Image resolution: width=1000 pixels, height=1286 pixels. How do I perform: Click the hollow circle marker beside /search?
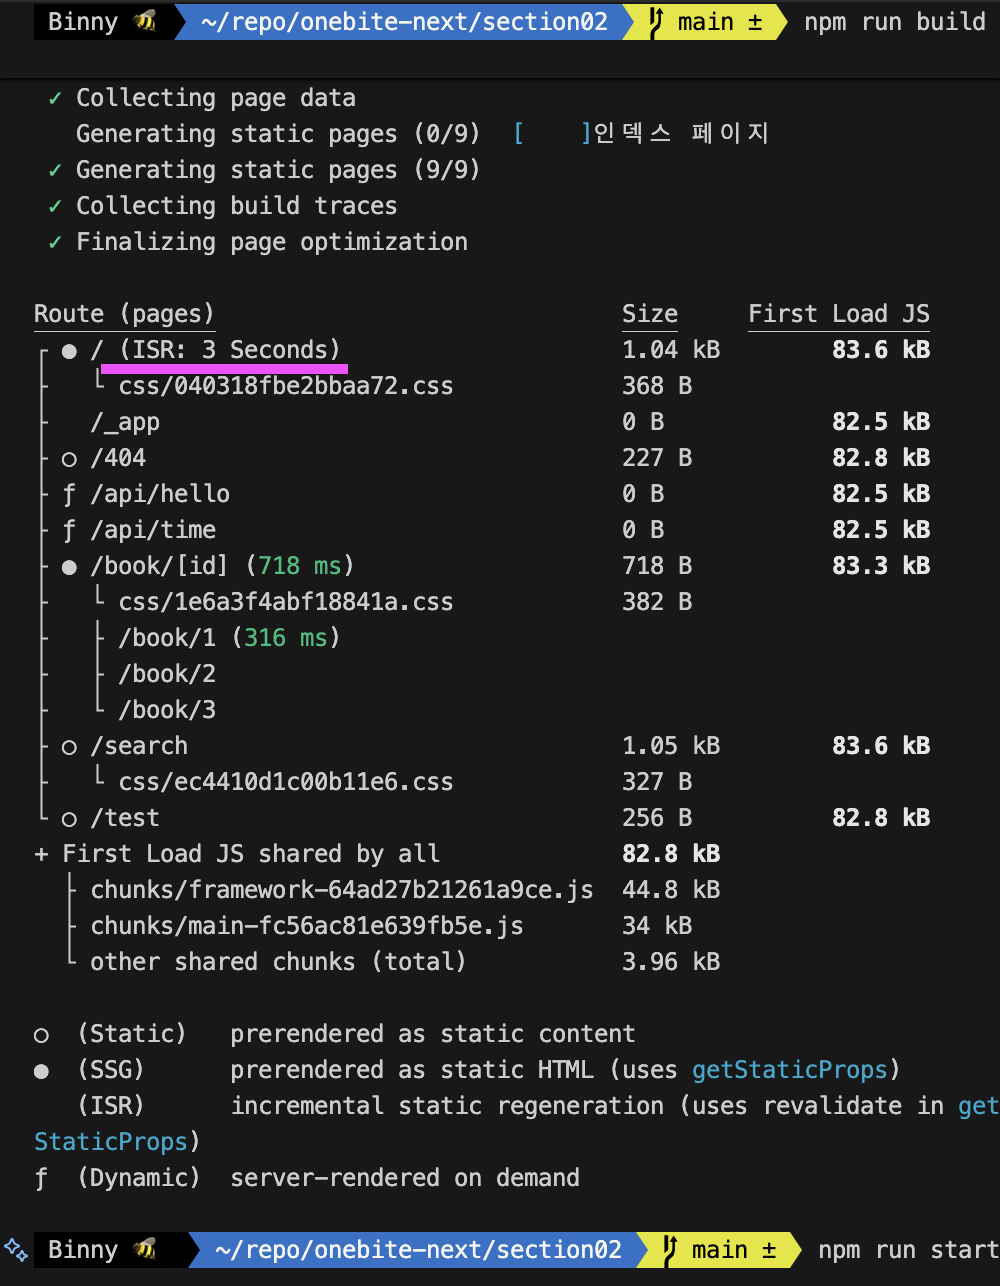click(x=69, y=747)
